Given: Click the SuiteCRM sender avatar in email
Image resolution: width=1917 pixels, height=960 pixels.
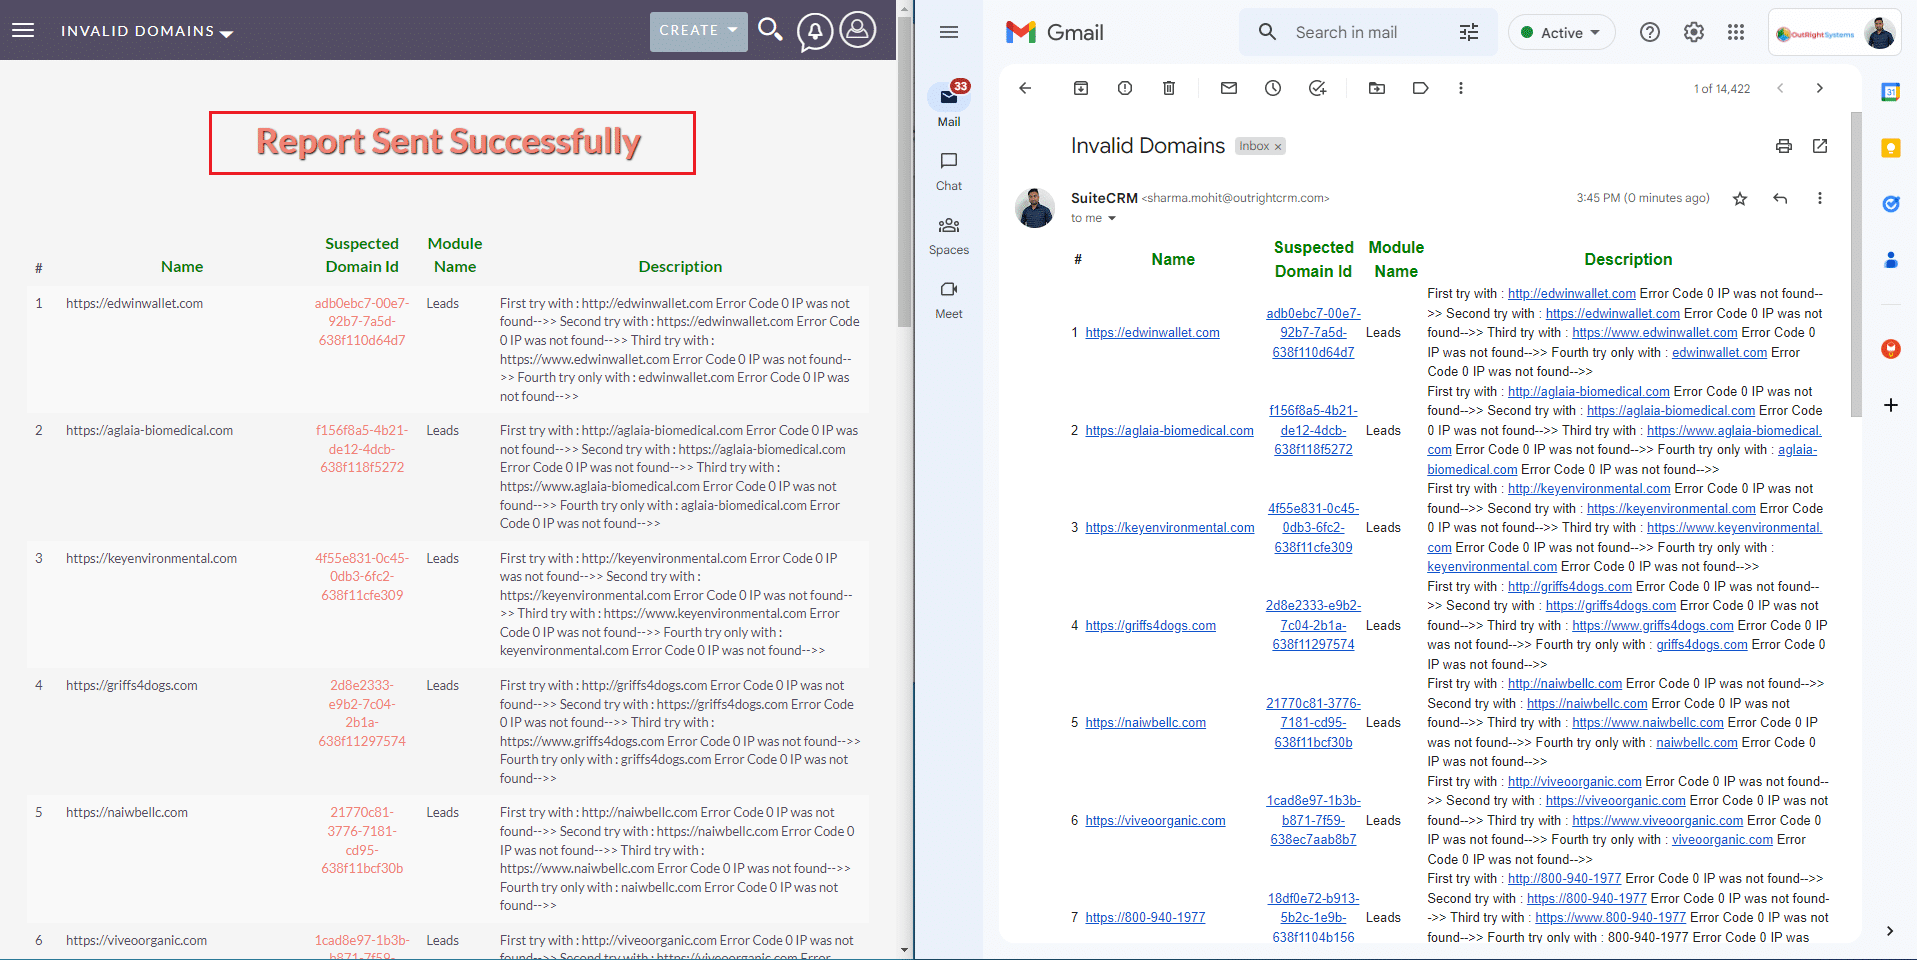Looking at the screenshot, I should [x=1035, y=208].
